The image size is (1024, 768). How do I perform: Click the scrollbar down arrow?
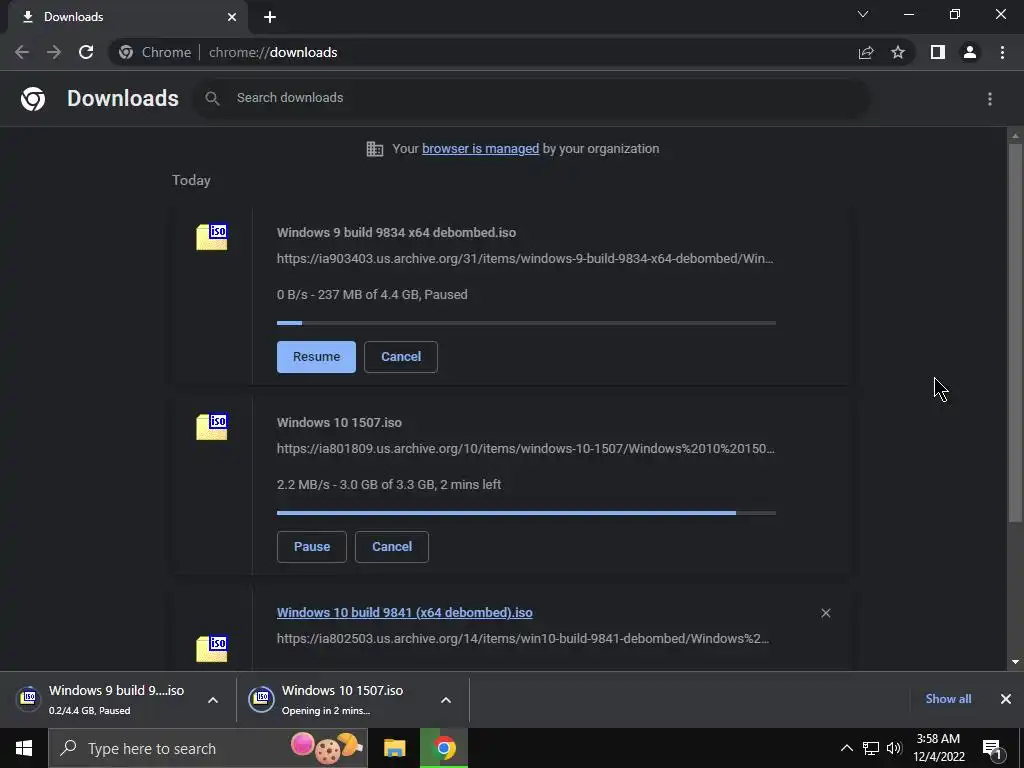point(1015,662)
